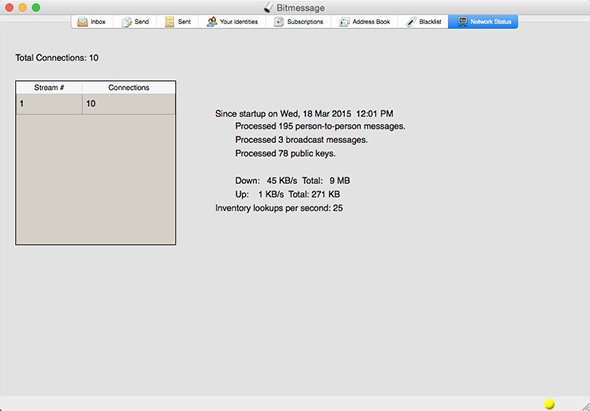This screenshot has height=411, width=590.
Task: Switch to the Send tab
Action: click(135, 22)
